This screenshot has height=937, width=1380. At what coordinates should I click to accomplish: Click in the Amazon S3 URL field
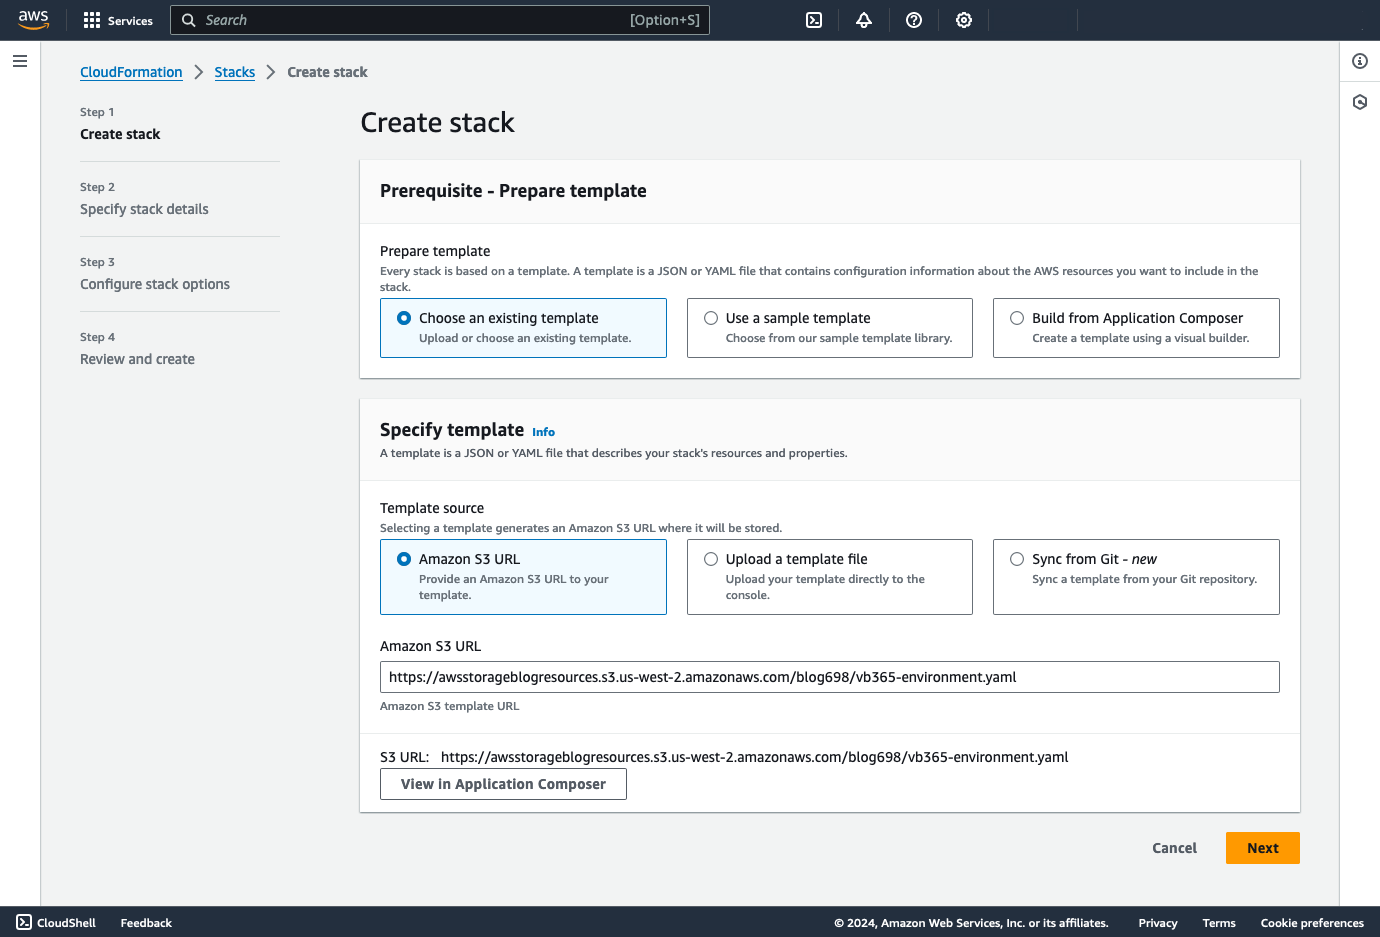829,677
